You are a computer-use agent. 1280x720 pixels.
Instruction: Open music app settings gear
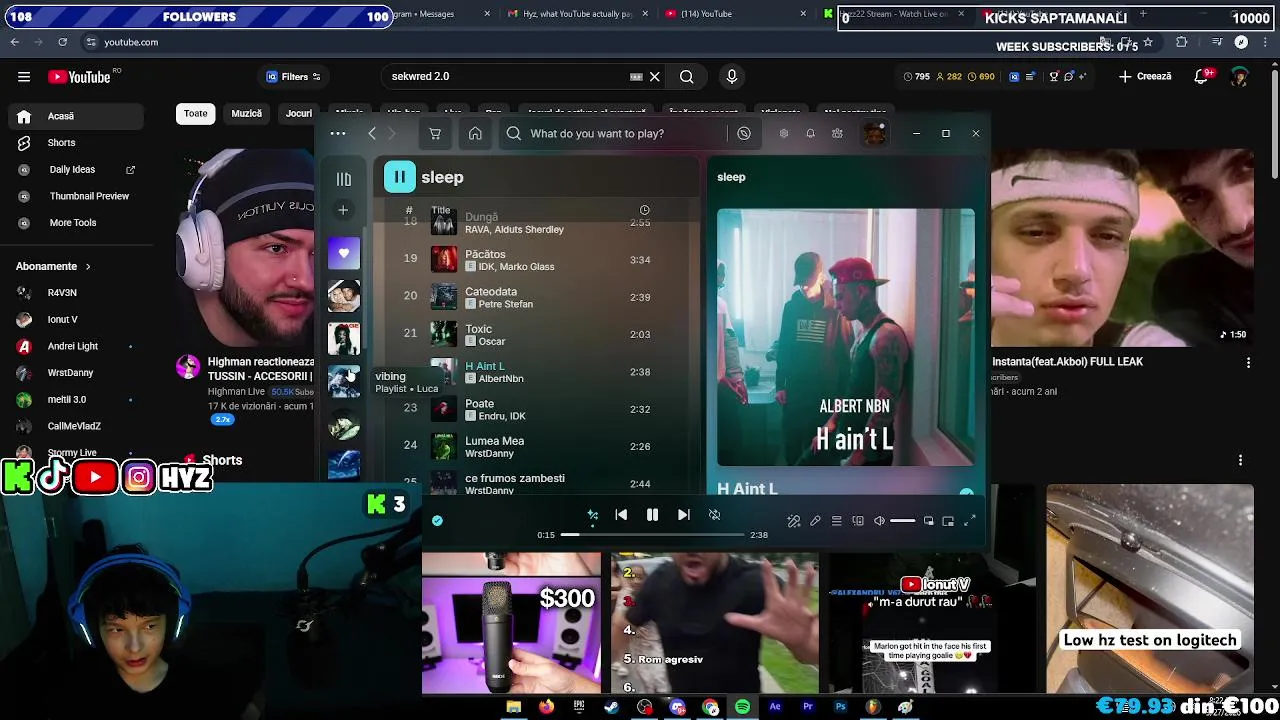tap(784, 133)
